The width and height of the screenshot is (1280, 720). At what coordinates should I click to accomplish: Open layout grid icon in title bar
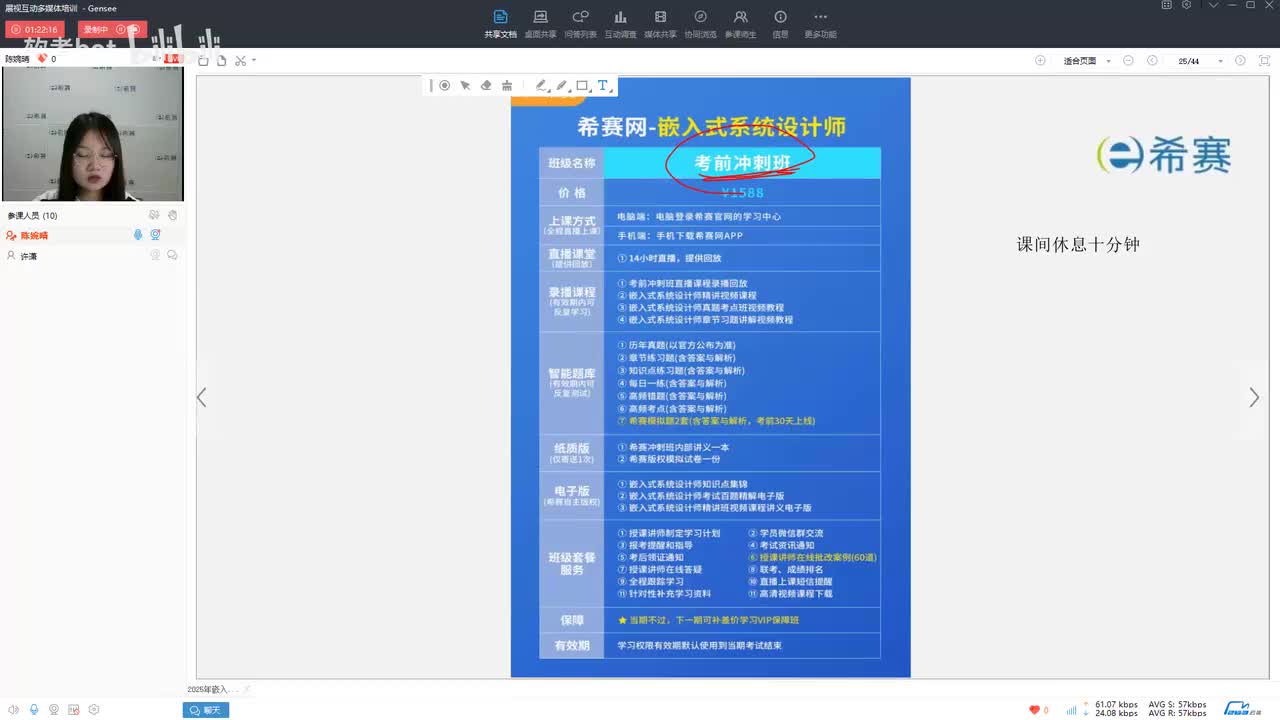pyautogui.click(x=1166, y=5)
